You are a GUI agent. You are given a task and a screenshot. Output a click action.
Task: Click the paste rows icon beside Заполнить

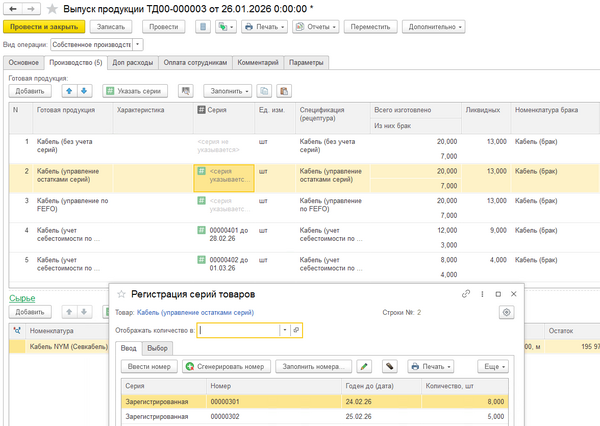282,91
